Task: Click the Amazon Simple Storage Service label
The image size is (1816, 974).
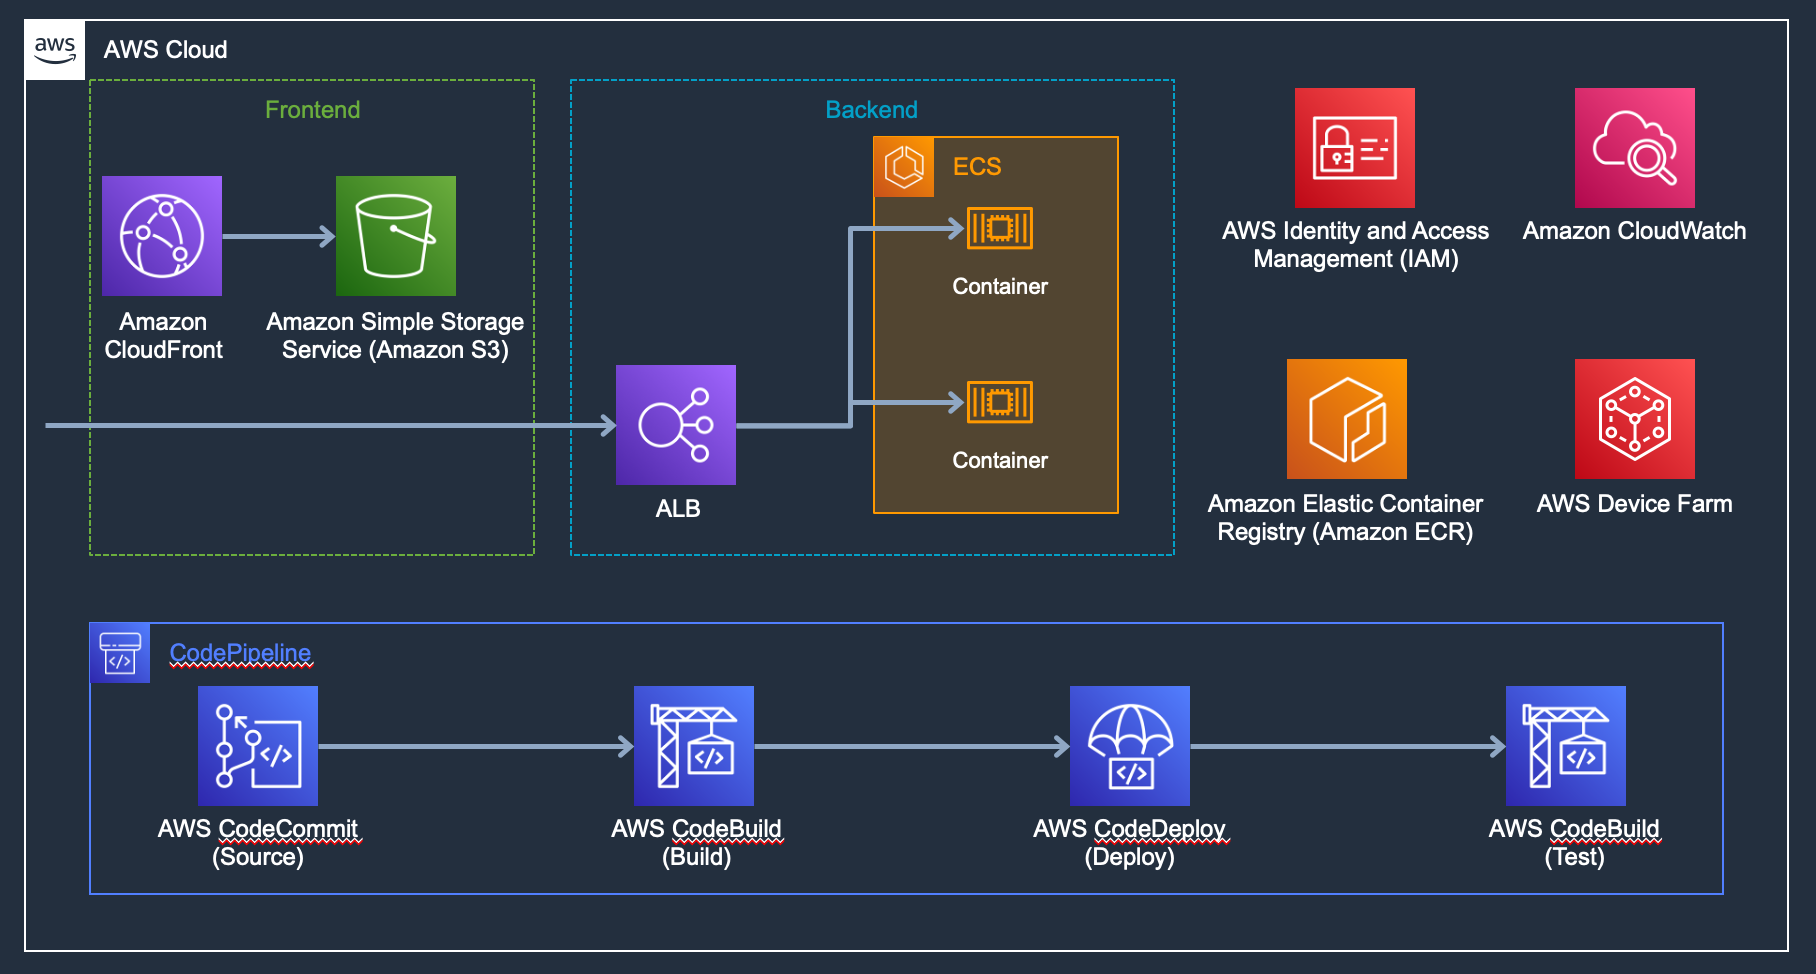Action: point(395,336)
